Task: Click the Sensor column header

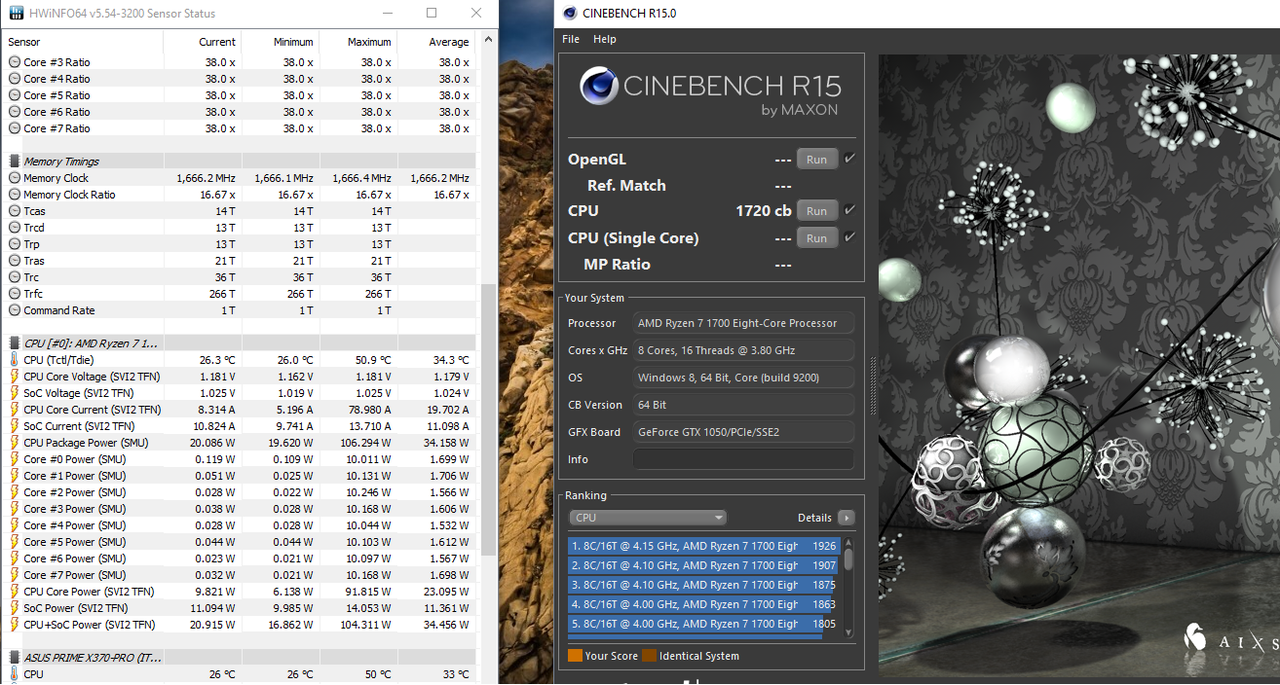Action: 24,42
